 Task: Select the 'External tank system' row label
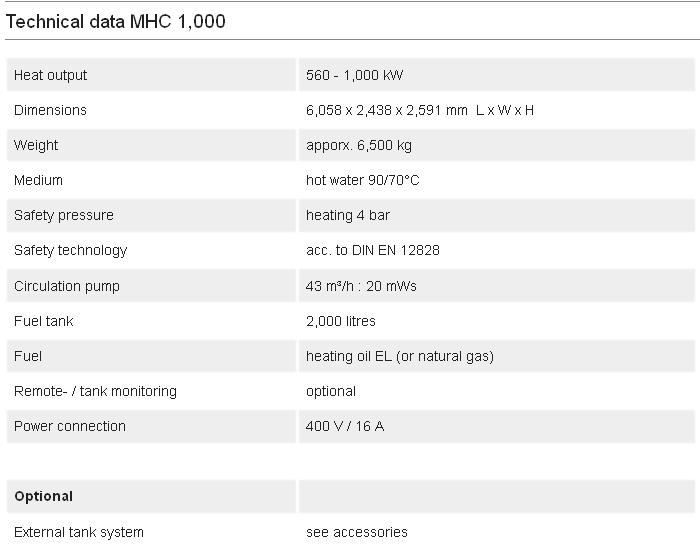point(79,532)
